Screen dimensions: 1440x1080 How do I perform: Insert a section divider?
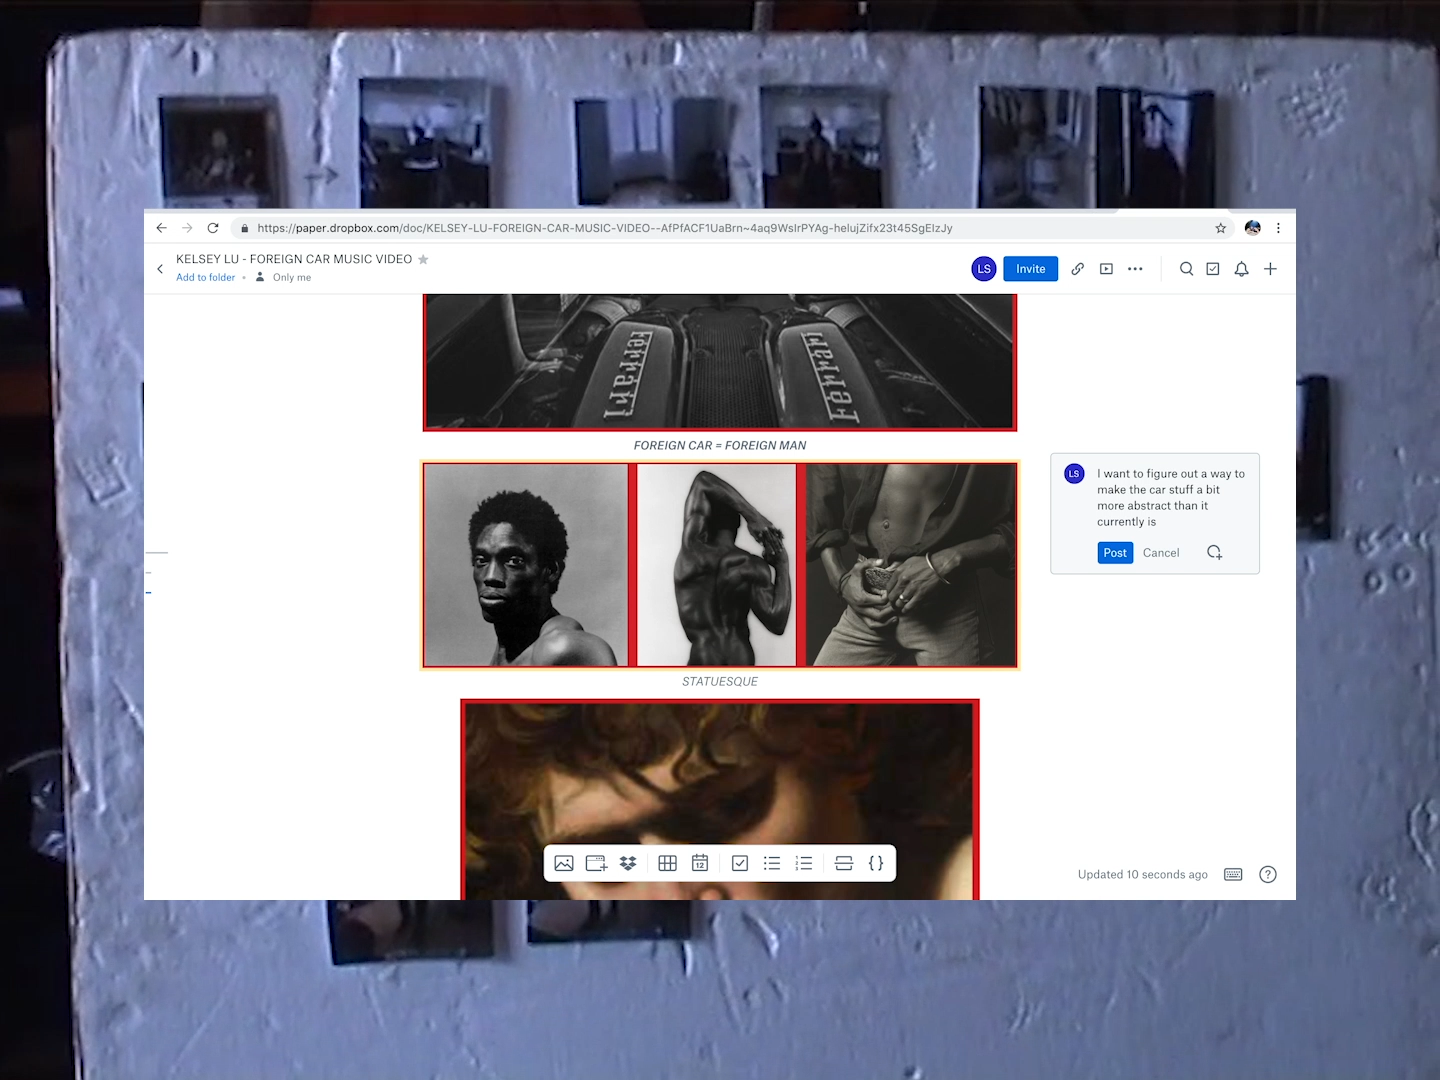click(844, 863)
